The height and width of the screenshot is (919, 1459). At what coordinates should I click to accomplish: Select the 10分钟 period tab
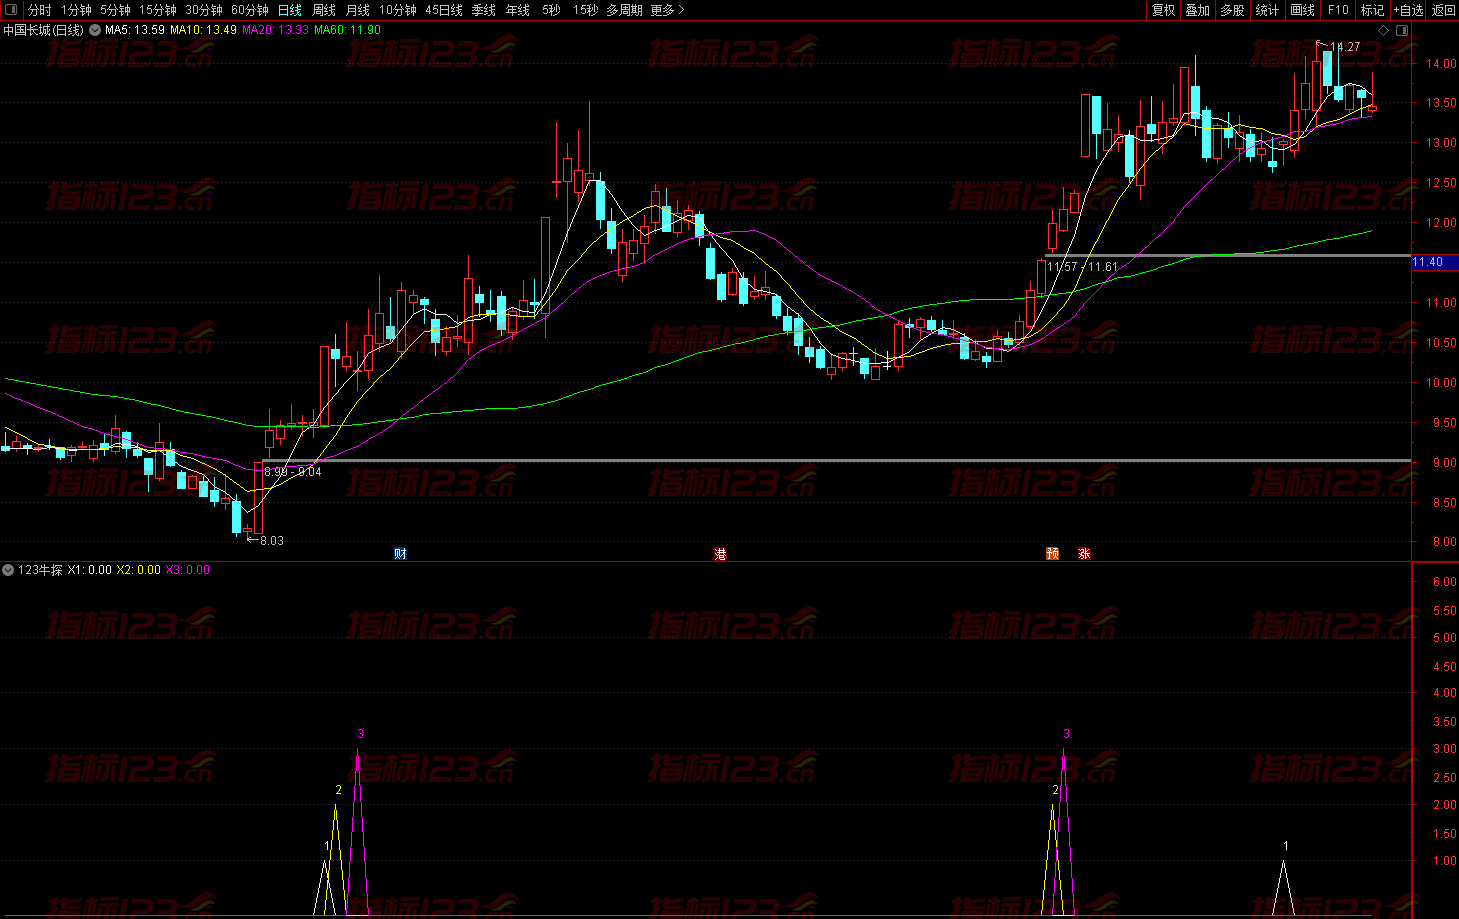tap(398, 10)
